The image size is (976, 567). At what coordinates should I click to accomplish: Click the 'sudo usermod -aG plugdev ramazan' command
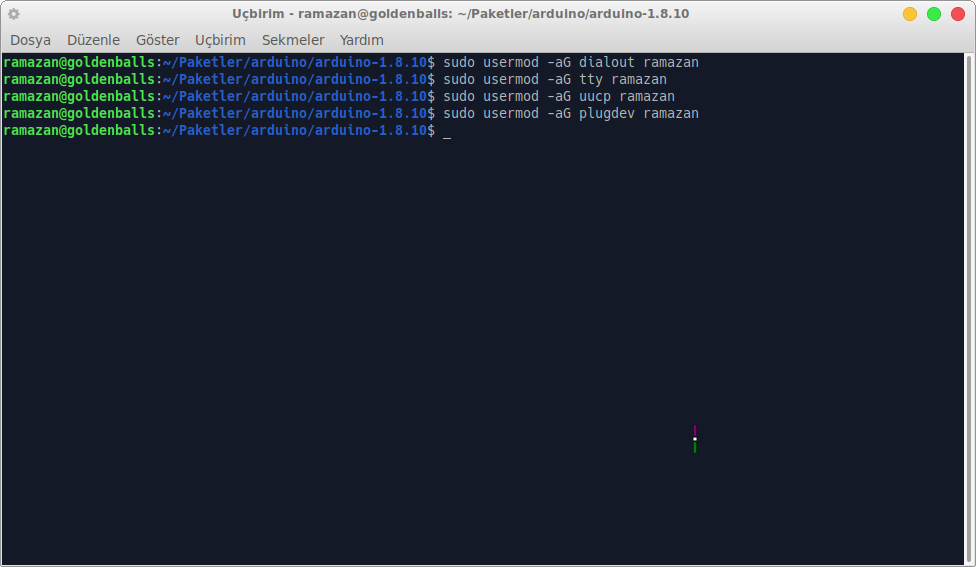point(571,113)
